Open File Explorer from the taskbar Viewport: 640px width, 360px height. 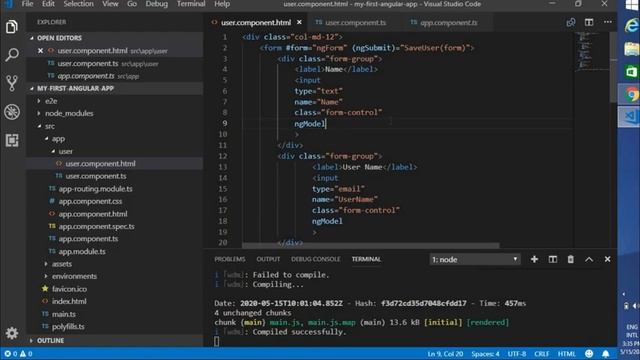(631, 49)
